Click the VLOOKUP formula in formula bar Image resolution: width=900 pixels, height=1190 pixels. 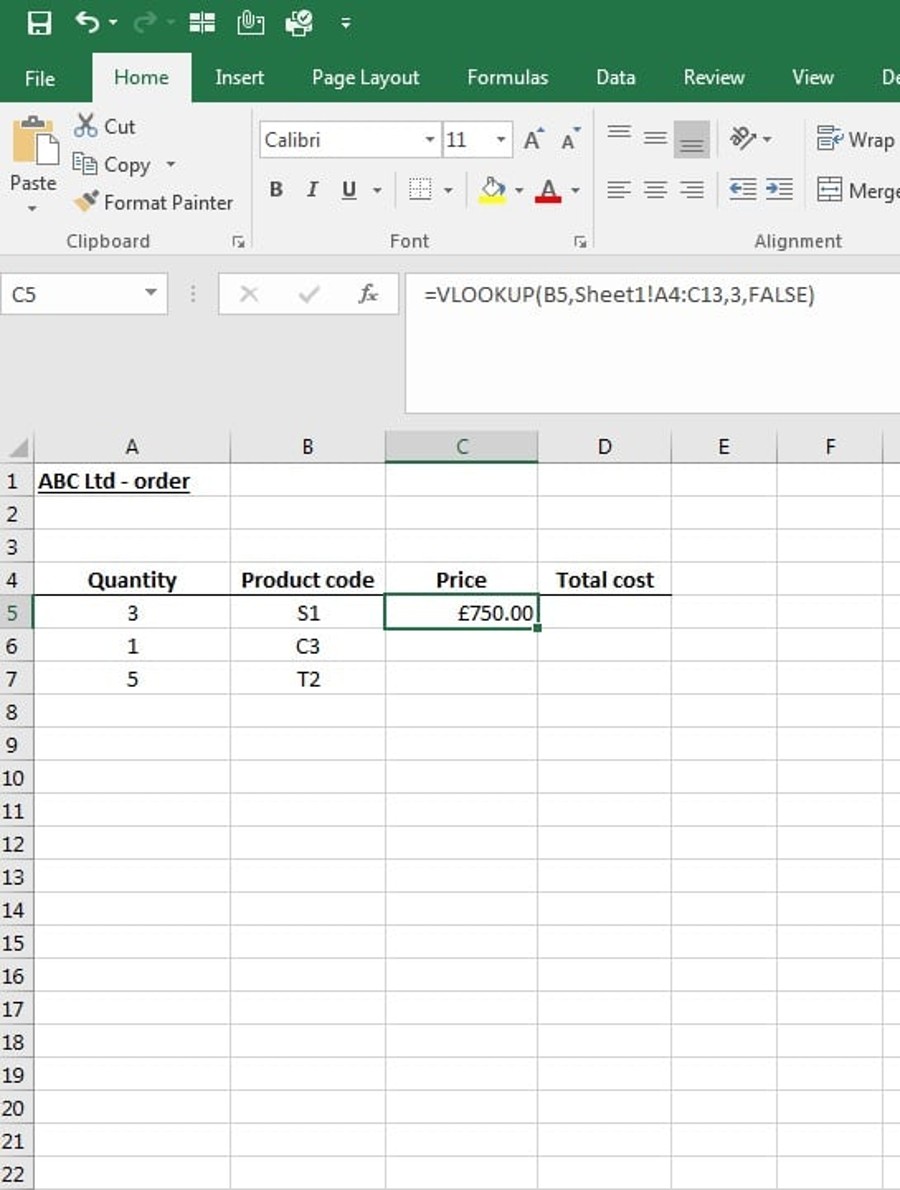619,295
